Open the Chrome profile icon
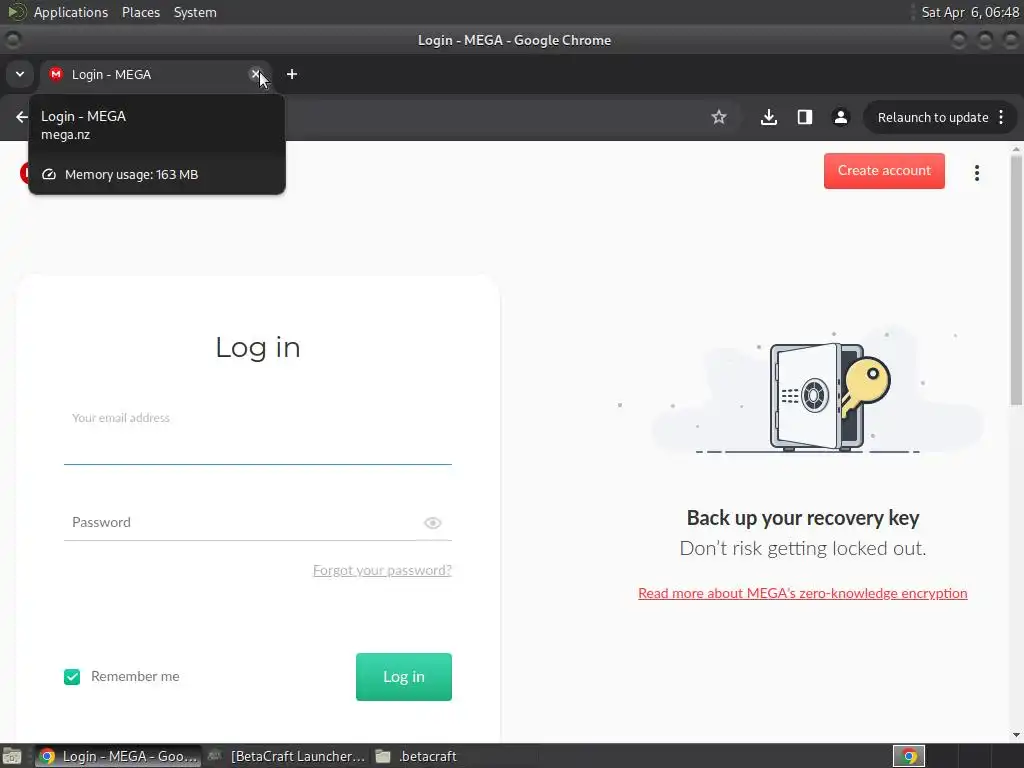Image resolution: width=1024 pixels, height=768 pixels. click(x=840, y=117)
